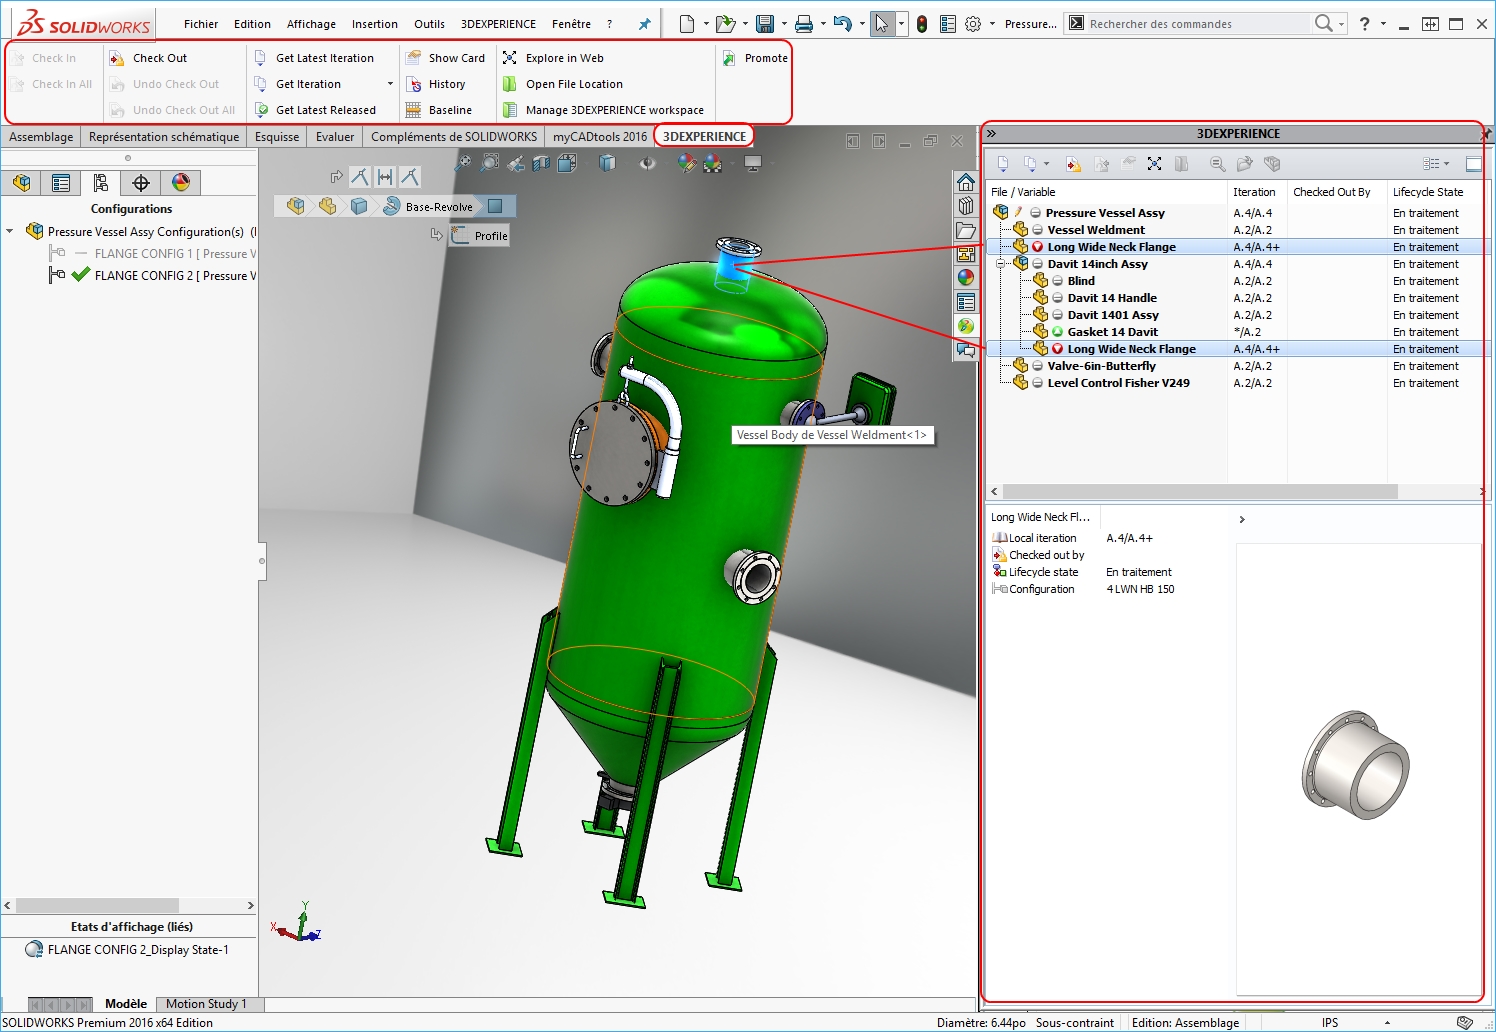Open the Outils menu
Screen dimensions: 1496x1032
pyautogui.click(x=429, y=24)
